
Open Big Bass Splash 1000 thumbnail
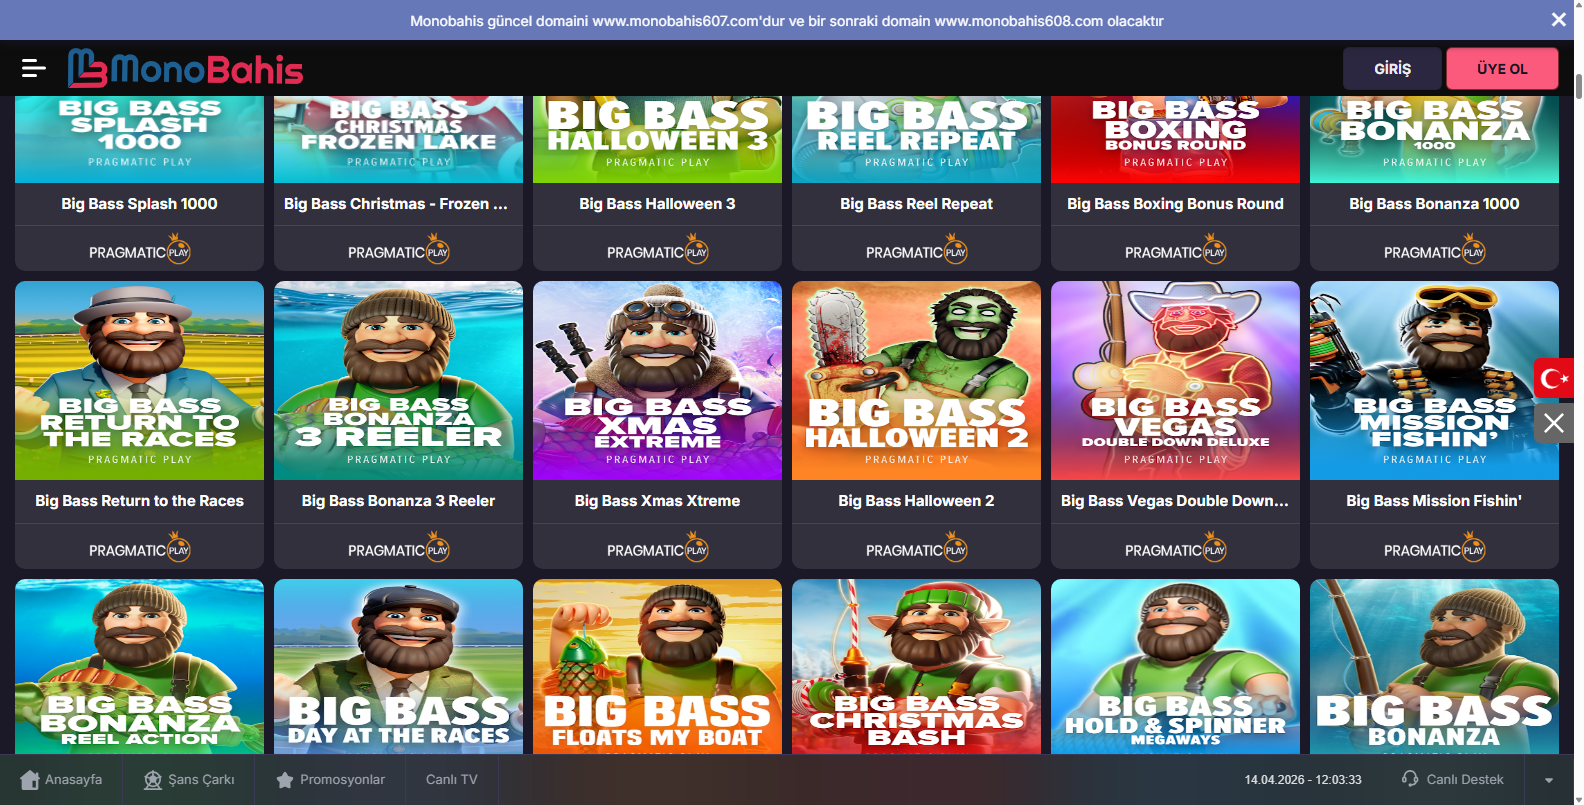[139, 139]
